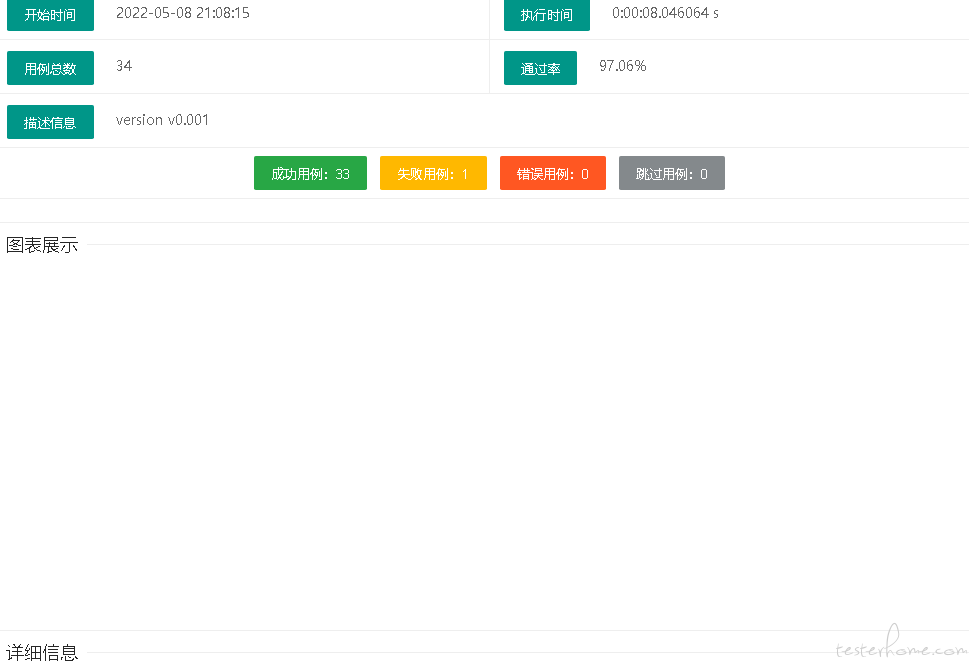969x670 pixels.
Task: Click the 执行时间 label button
Action: tap(546, 15)
